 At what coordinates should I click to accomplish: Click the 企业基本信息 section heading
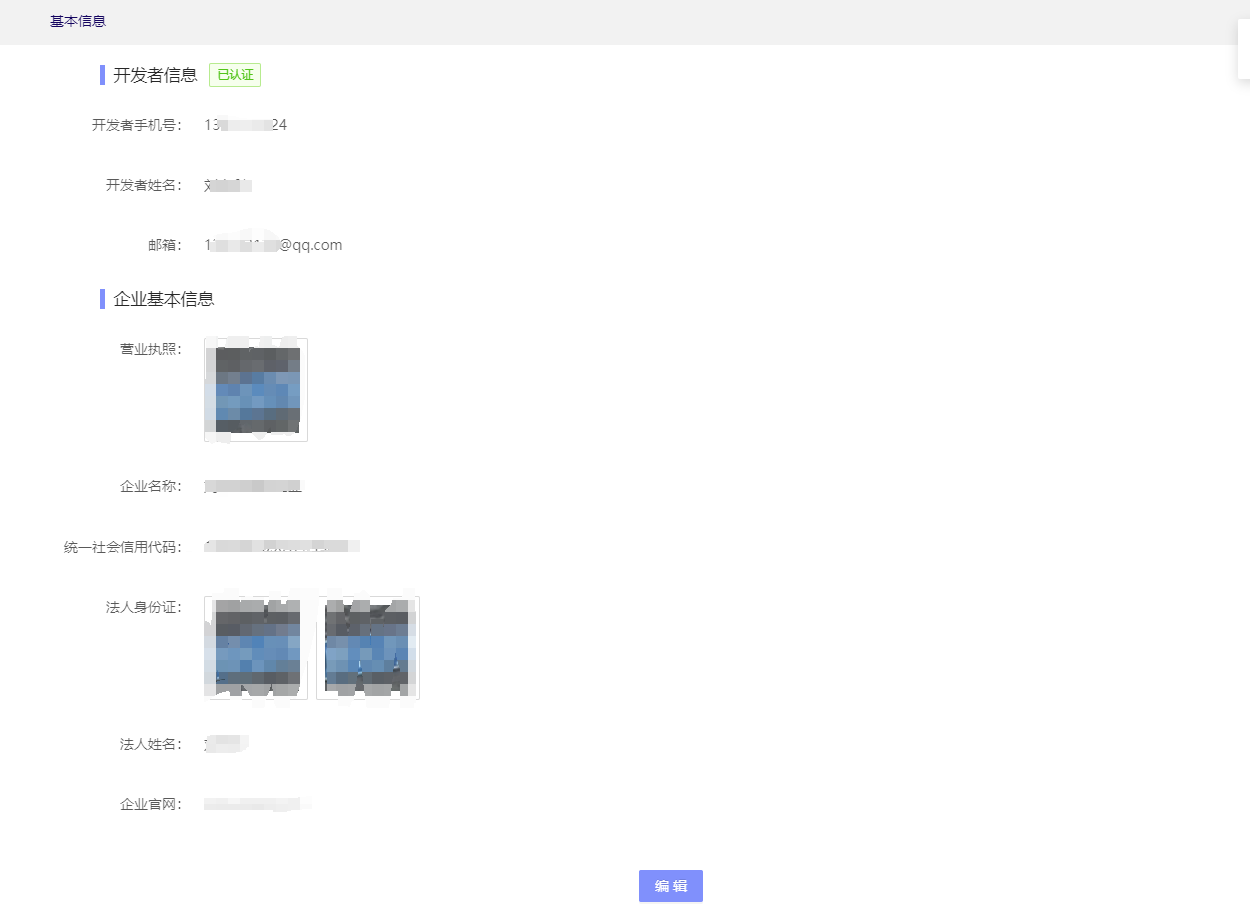pos(164,299)
